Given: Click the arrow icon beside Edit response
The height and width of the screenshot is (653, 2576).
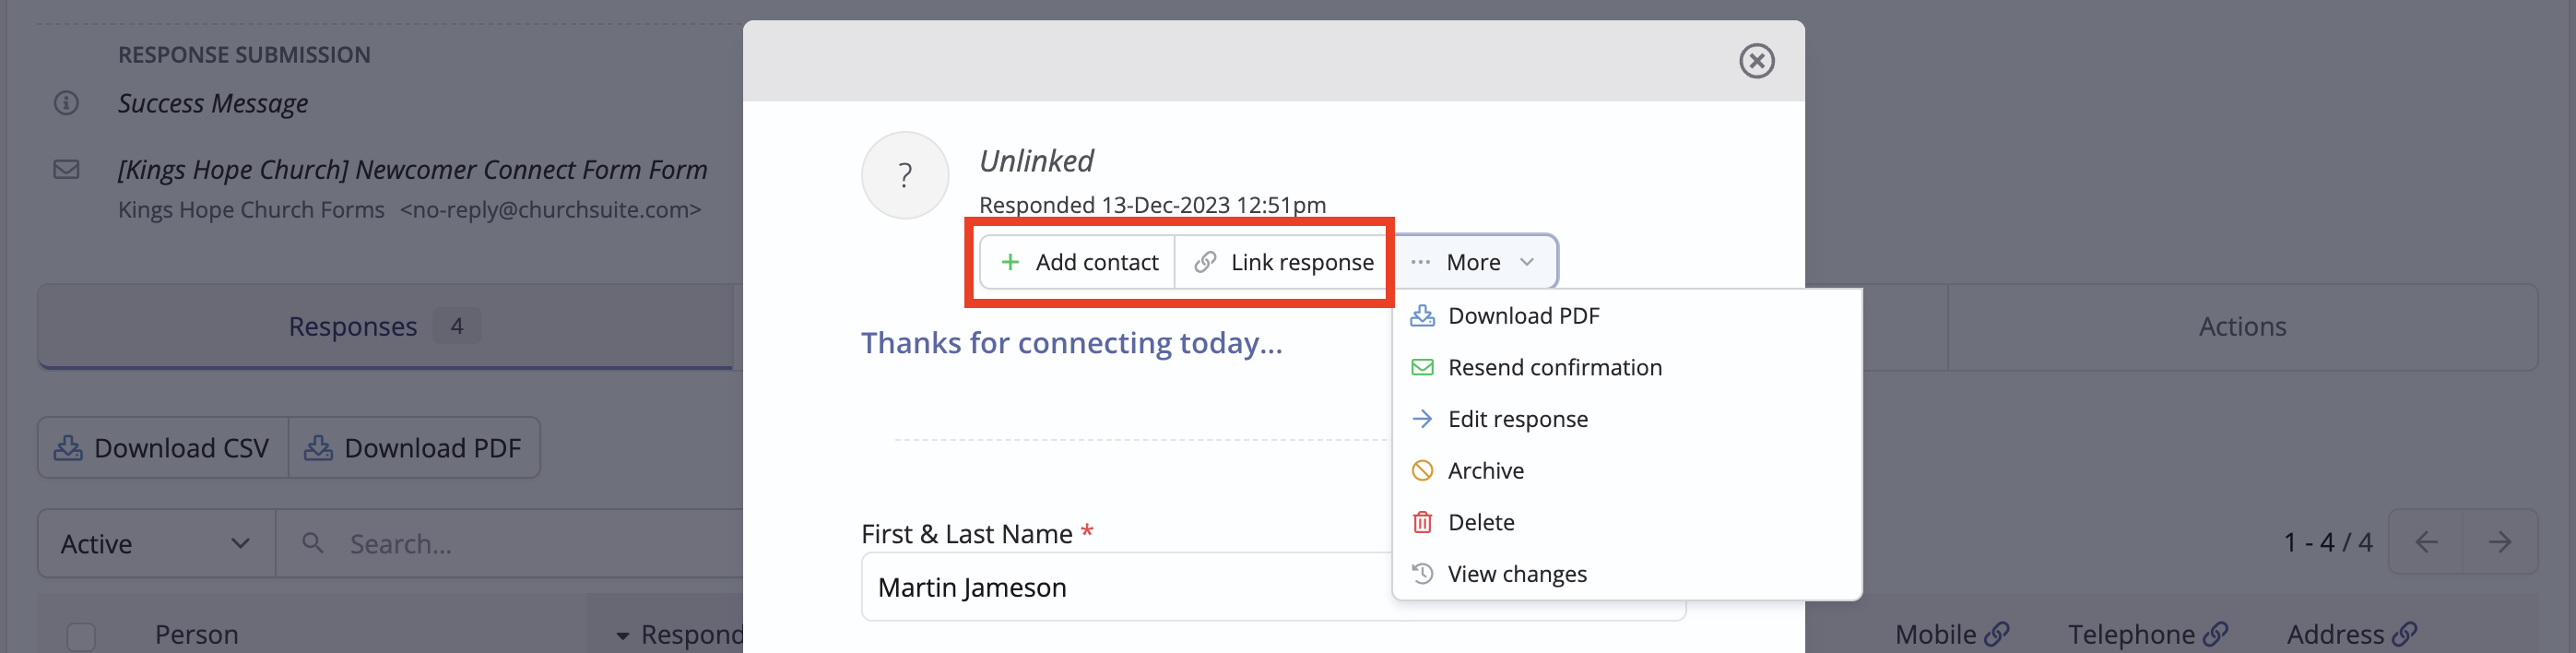Looking at the screenshot, I should point(1422,419).
